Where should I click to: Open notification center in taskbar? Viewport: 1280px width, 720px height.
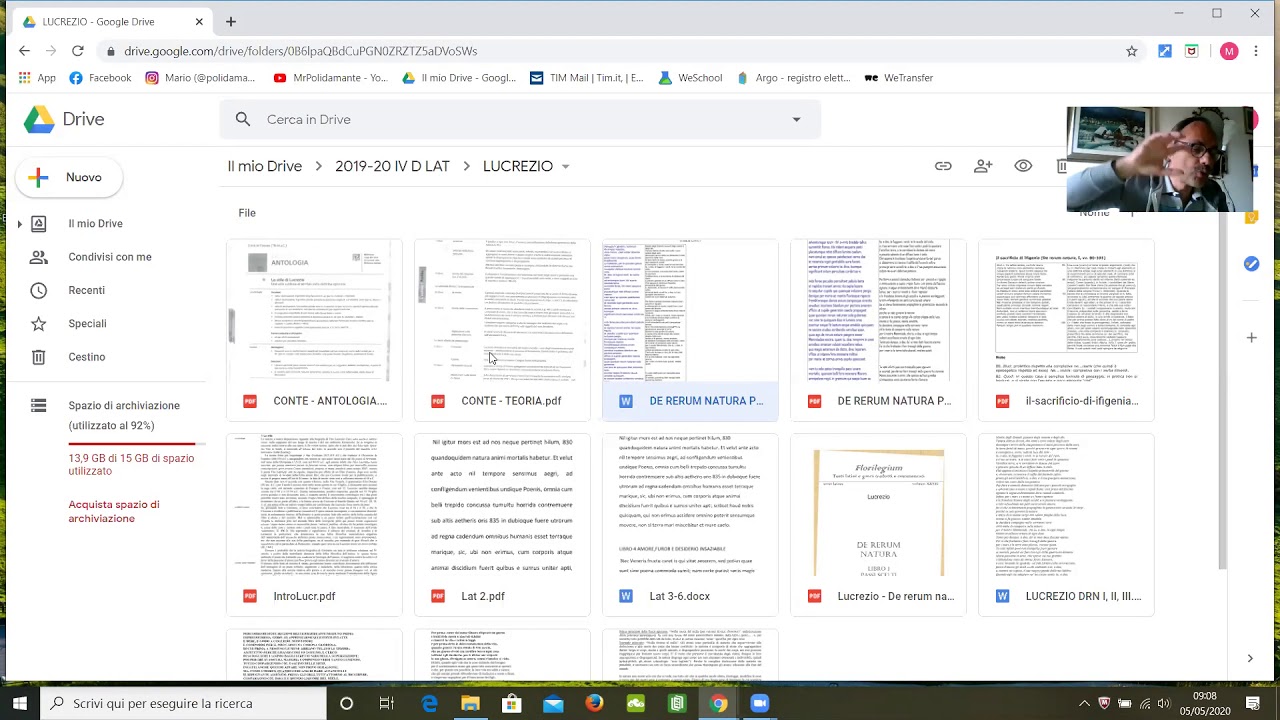point(1252,704)
